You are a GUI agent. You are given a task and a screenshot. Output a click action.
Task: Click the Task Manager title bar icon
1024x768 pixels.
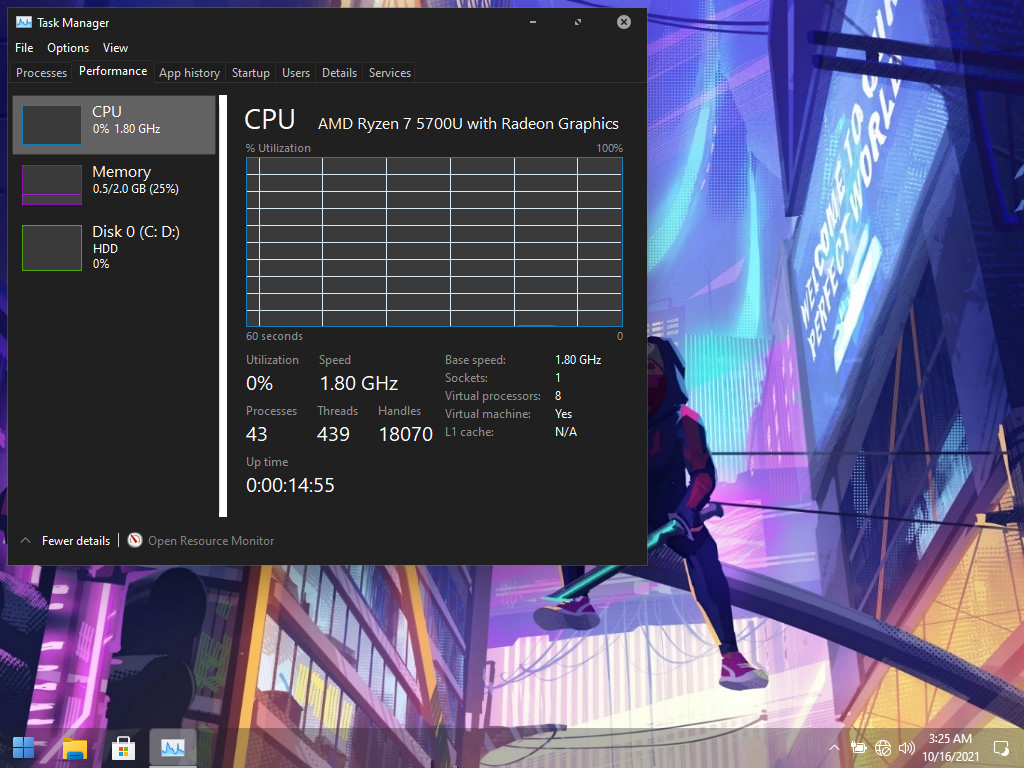pos(24,22)
